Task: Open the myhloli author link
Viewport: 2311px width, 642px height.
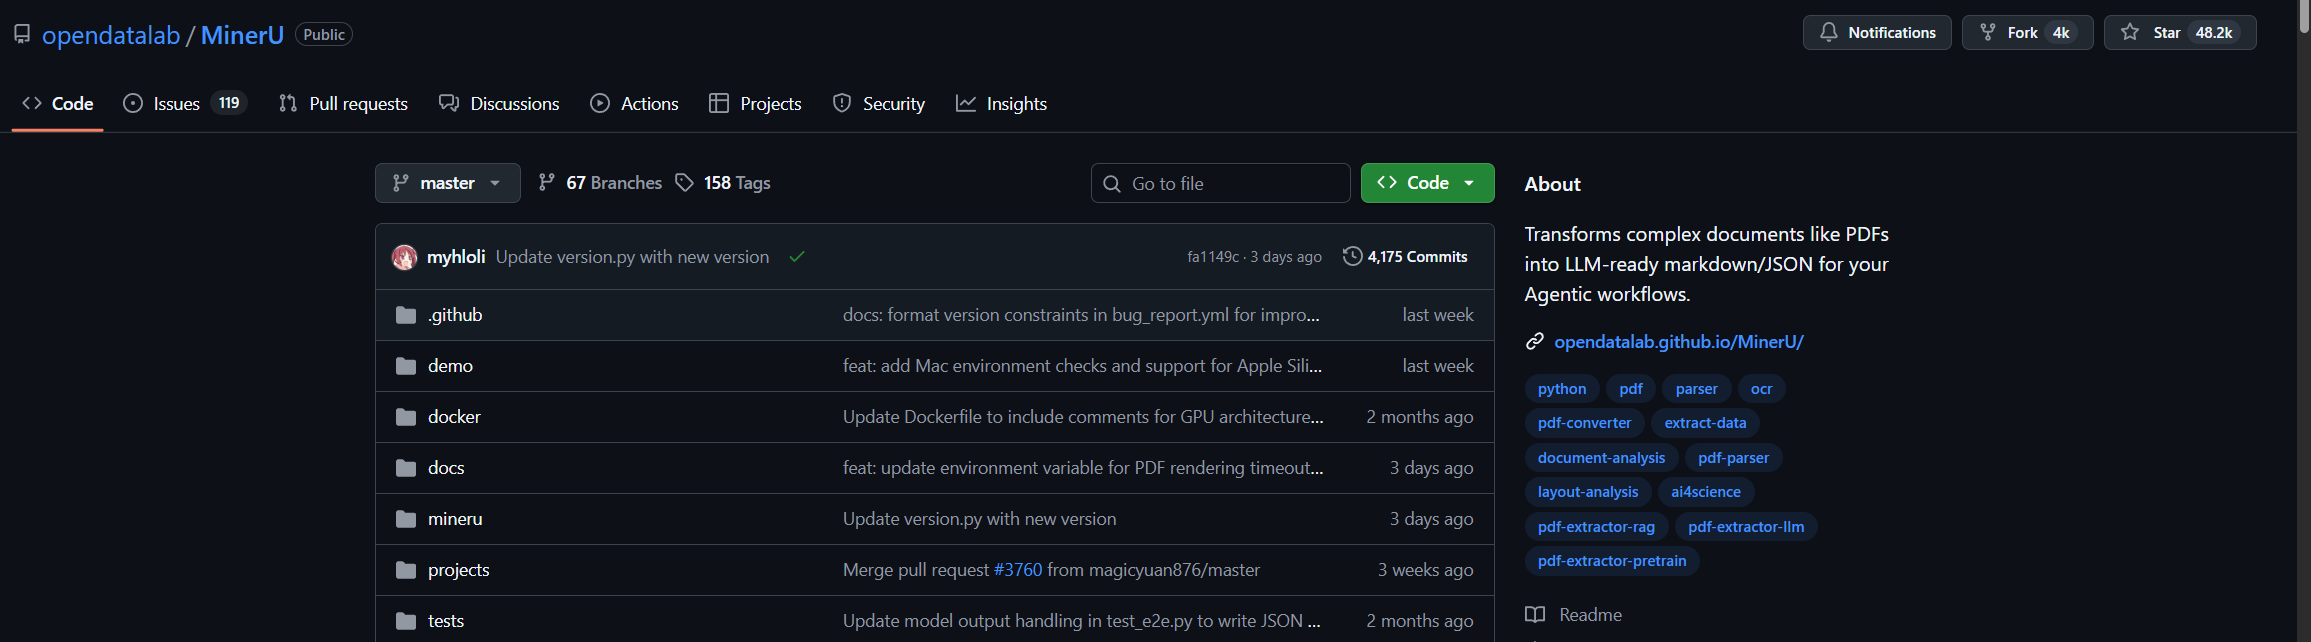Action: tap(456, 257)
